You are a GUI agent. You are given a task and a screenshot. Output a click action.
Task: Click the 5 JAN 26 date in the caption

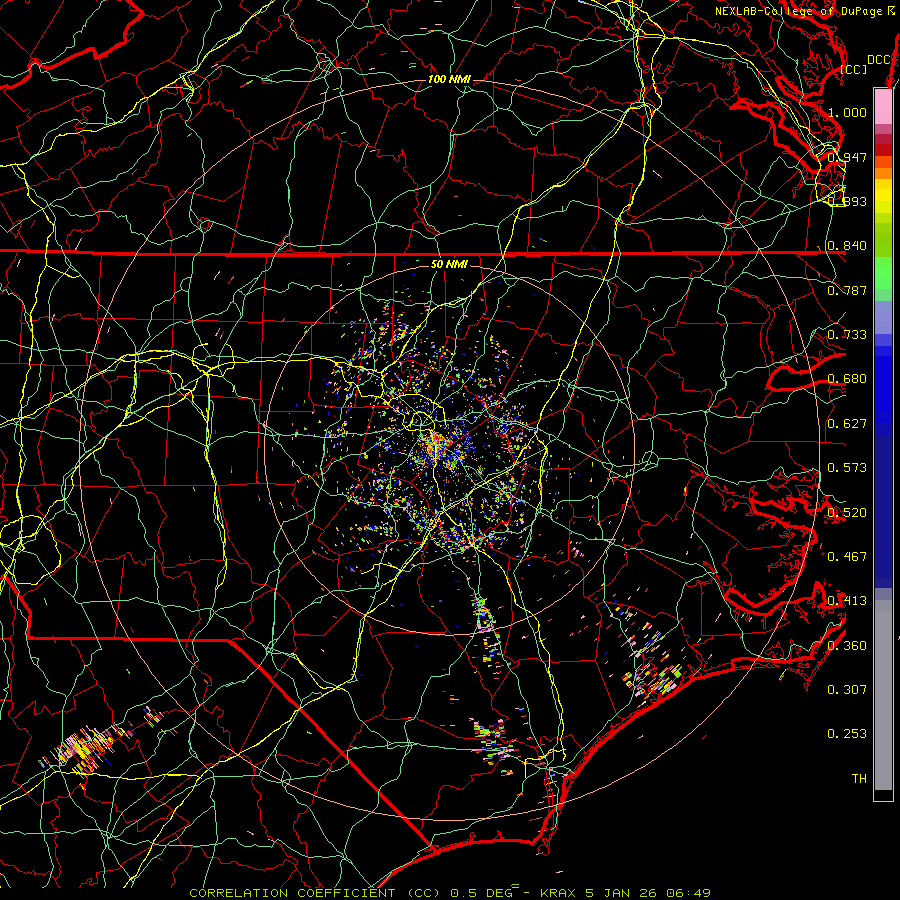pyautogui.click(x=621, y=893)
